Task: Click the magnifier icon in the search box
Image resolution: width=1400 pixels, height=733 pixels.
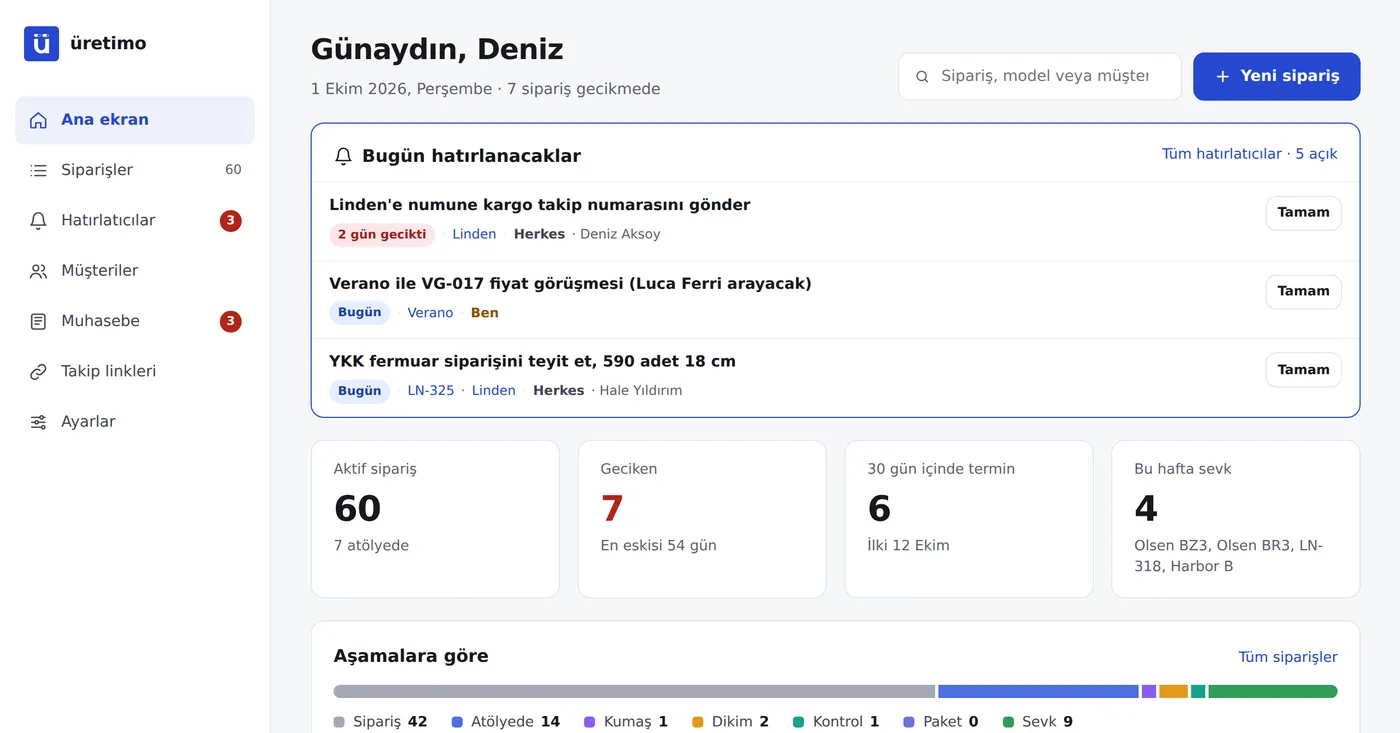Action: coord(922,77)
